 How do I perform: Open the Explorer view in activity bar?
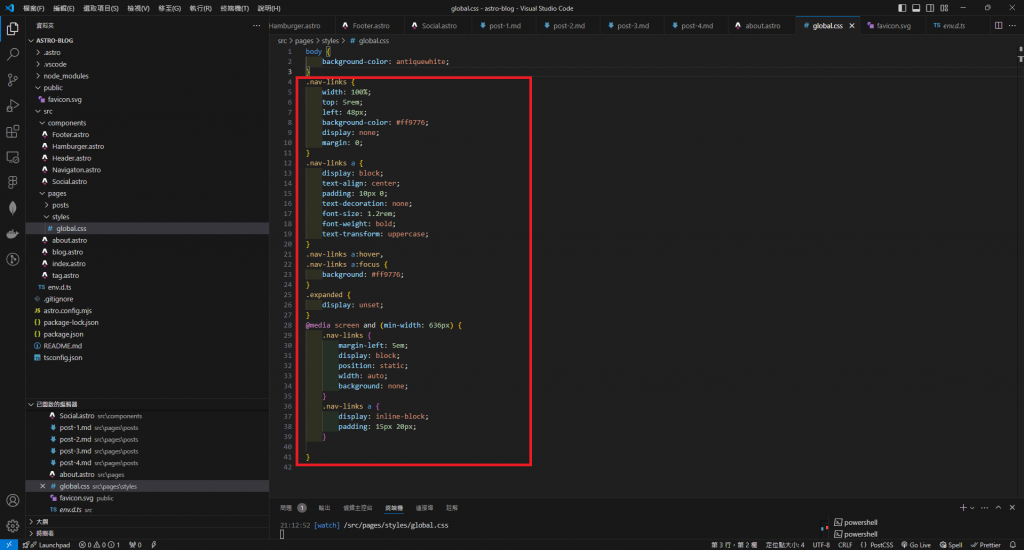(12, 29)
